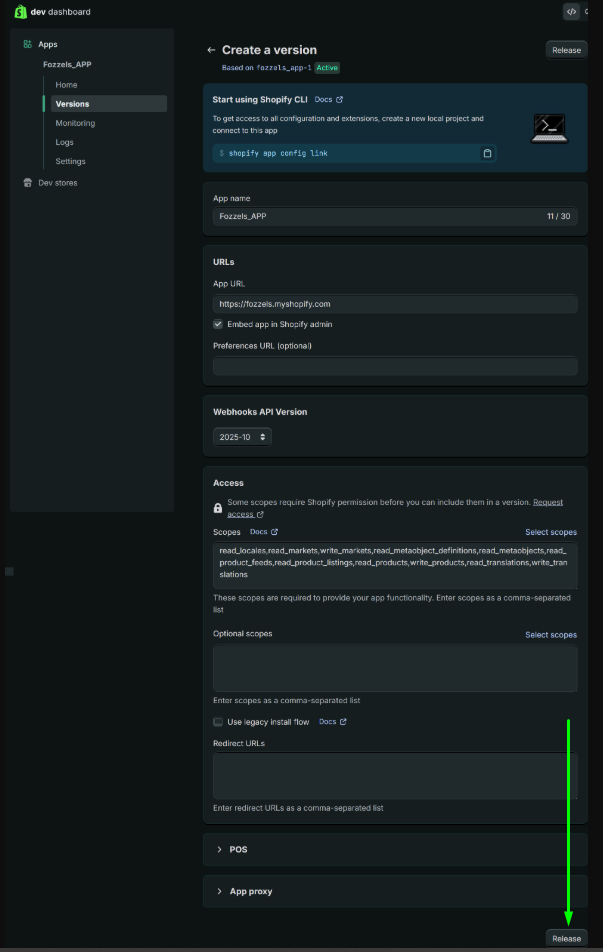Open Settings in sidebar
This screenshot has width=603, height=952.
(x=70, y=162)
